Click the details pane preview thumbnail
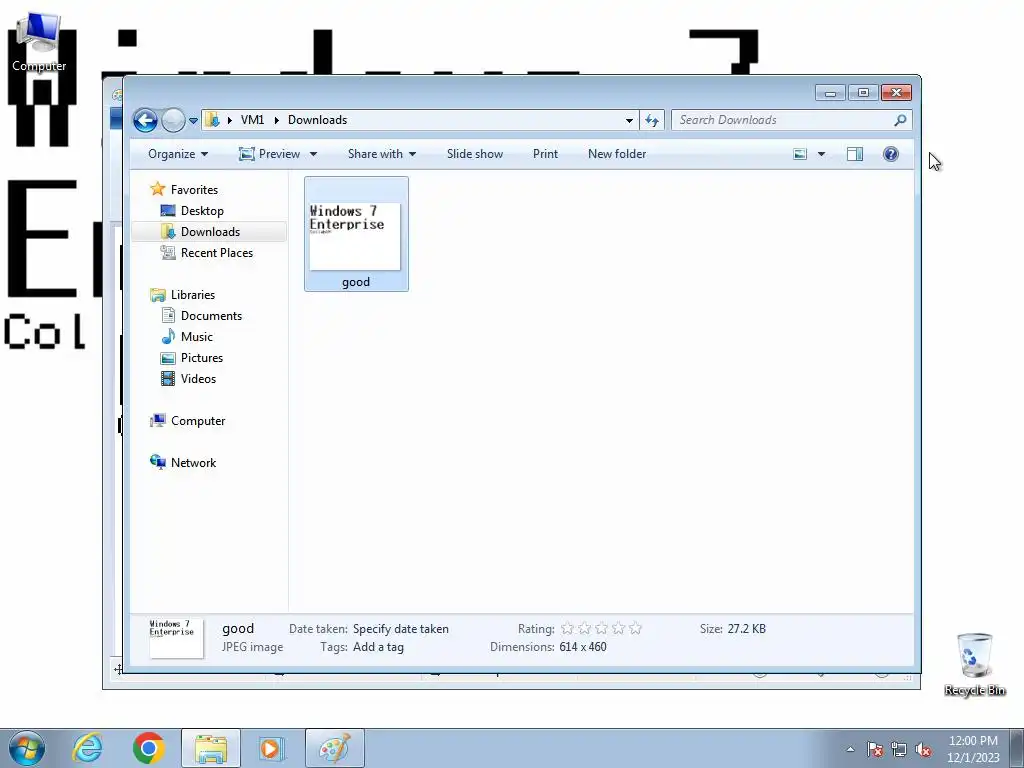The image size is (1024, 768). pyautogui.click(x=176, y=638)
